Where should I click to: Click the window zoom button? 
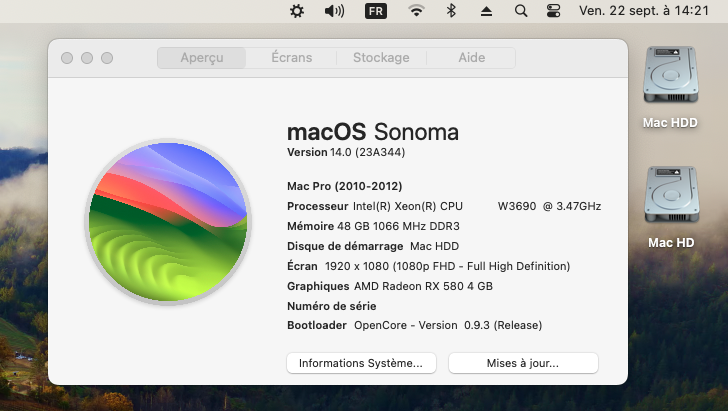[107, 58]
